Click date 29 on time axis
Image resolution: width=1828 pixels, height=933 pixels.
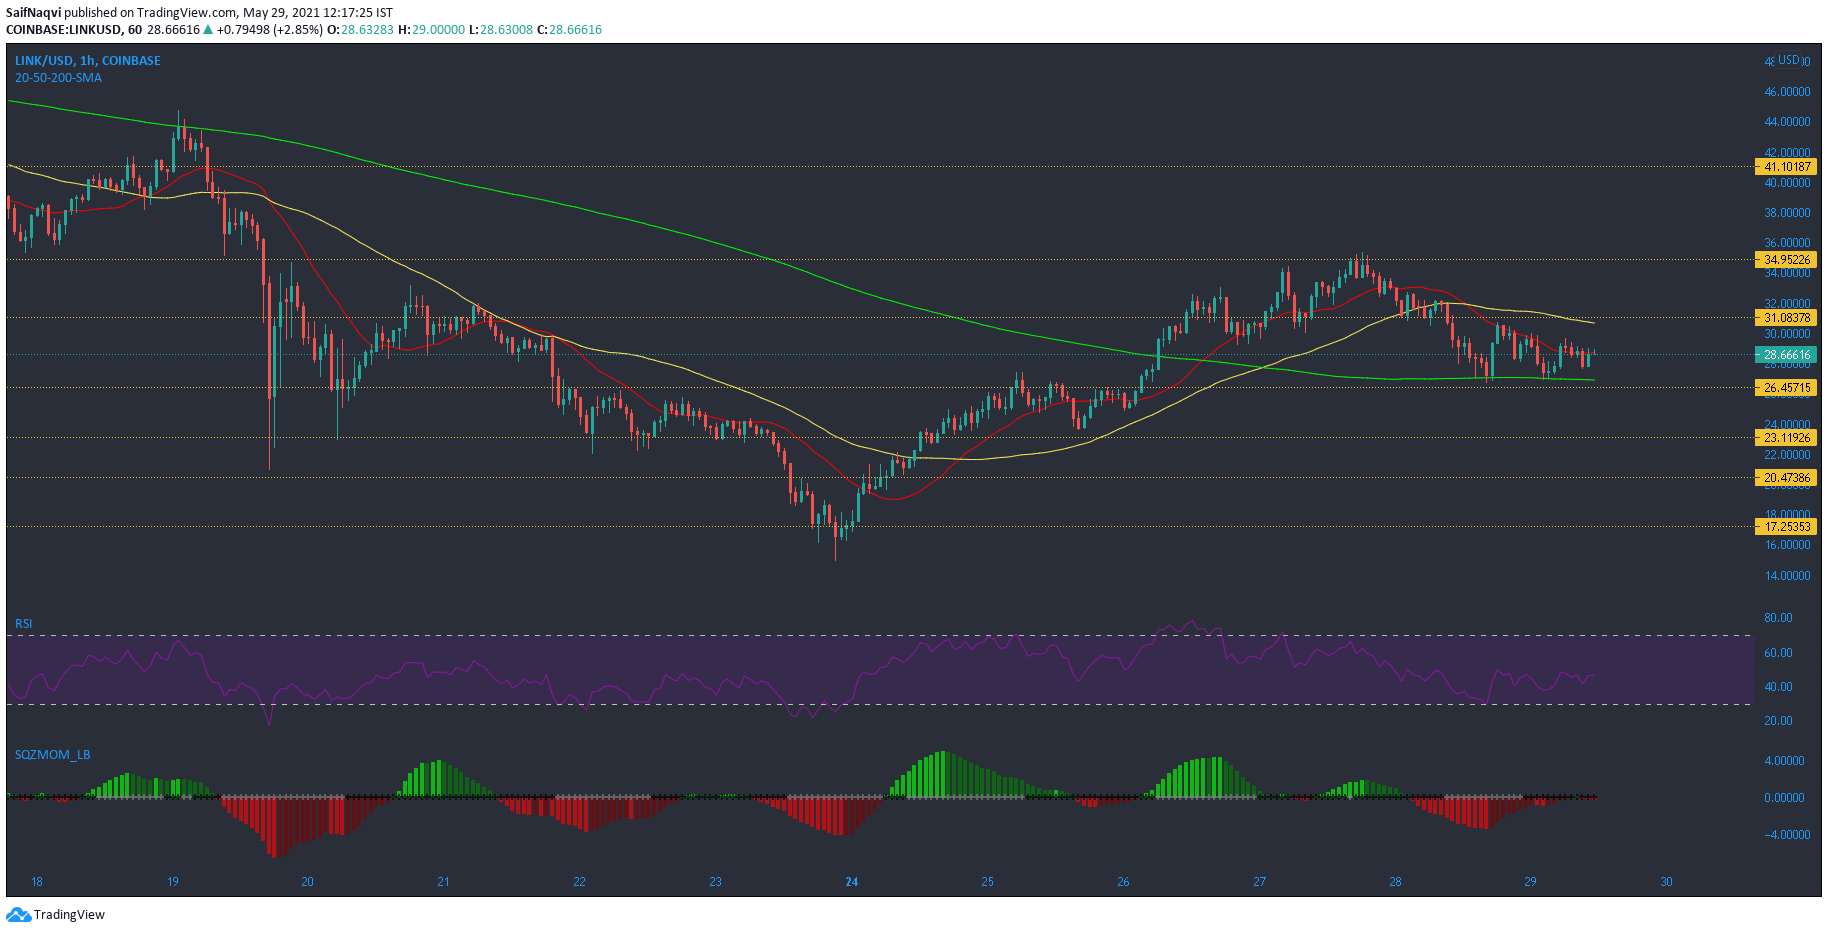click(1530, 882)
